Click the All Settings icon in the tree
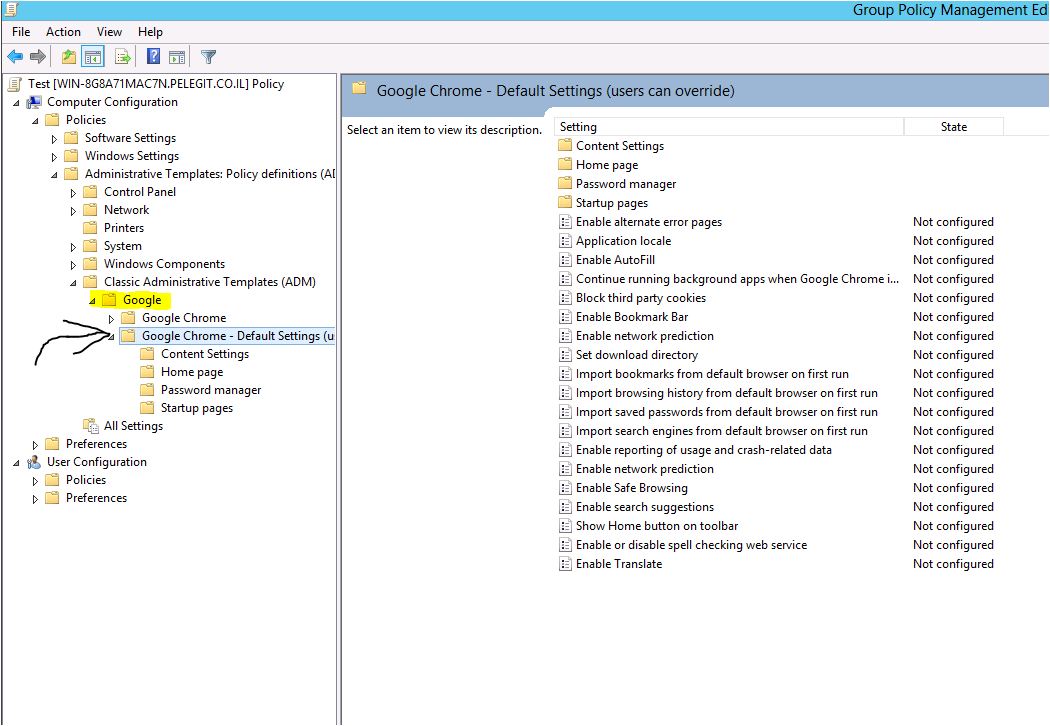 tap(90, 426)
